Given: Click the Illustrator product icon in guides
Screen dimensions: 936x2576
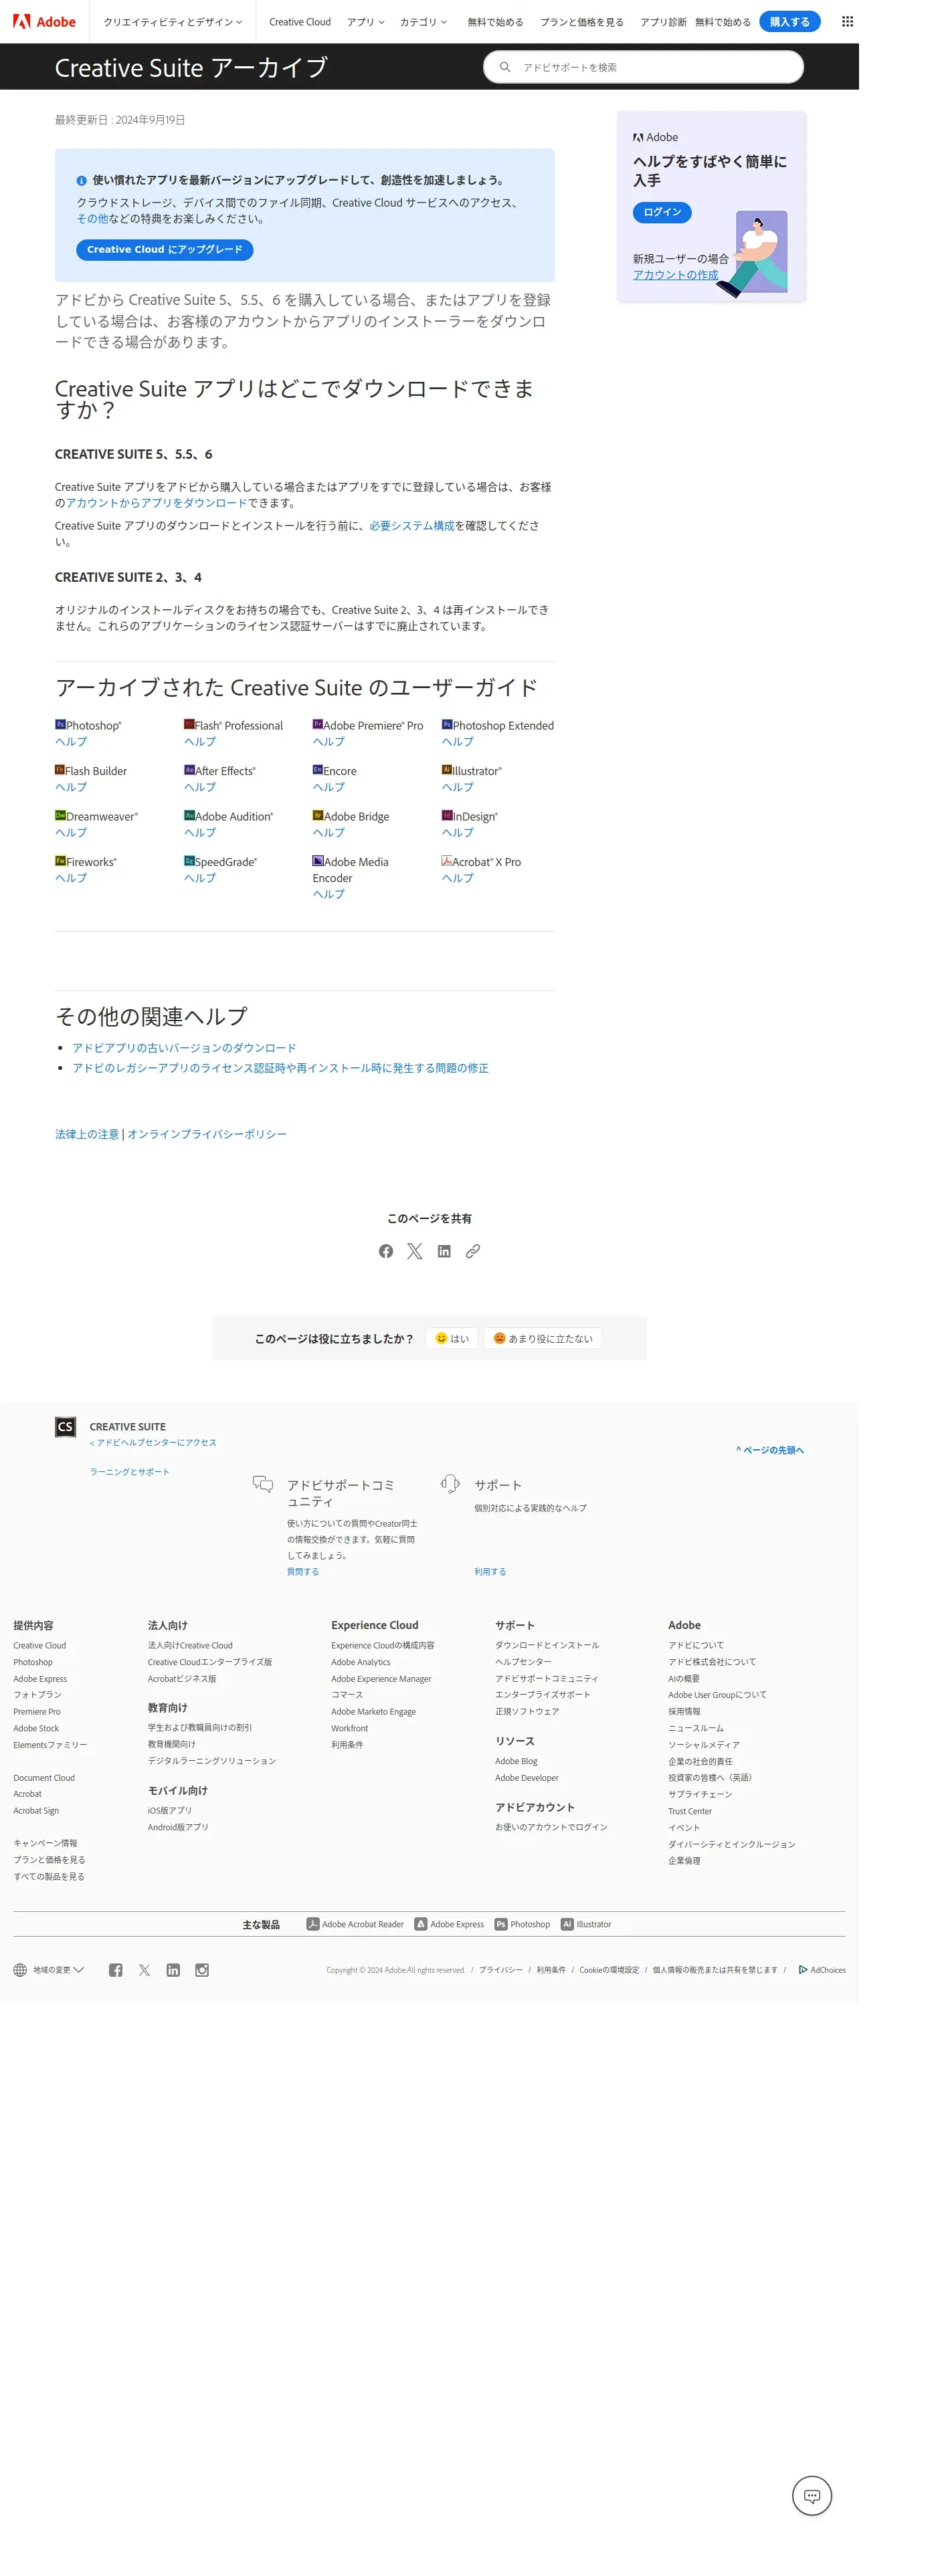Looking at the screenshot, I should click(447, 770).
